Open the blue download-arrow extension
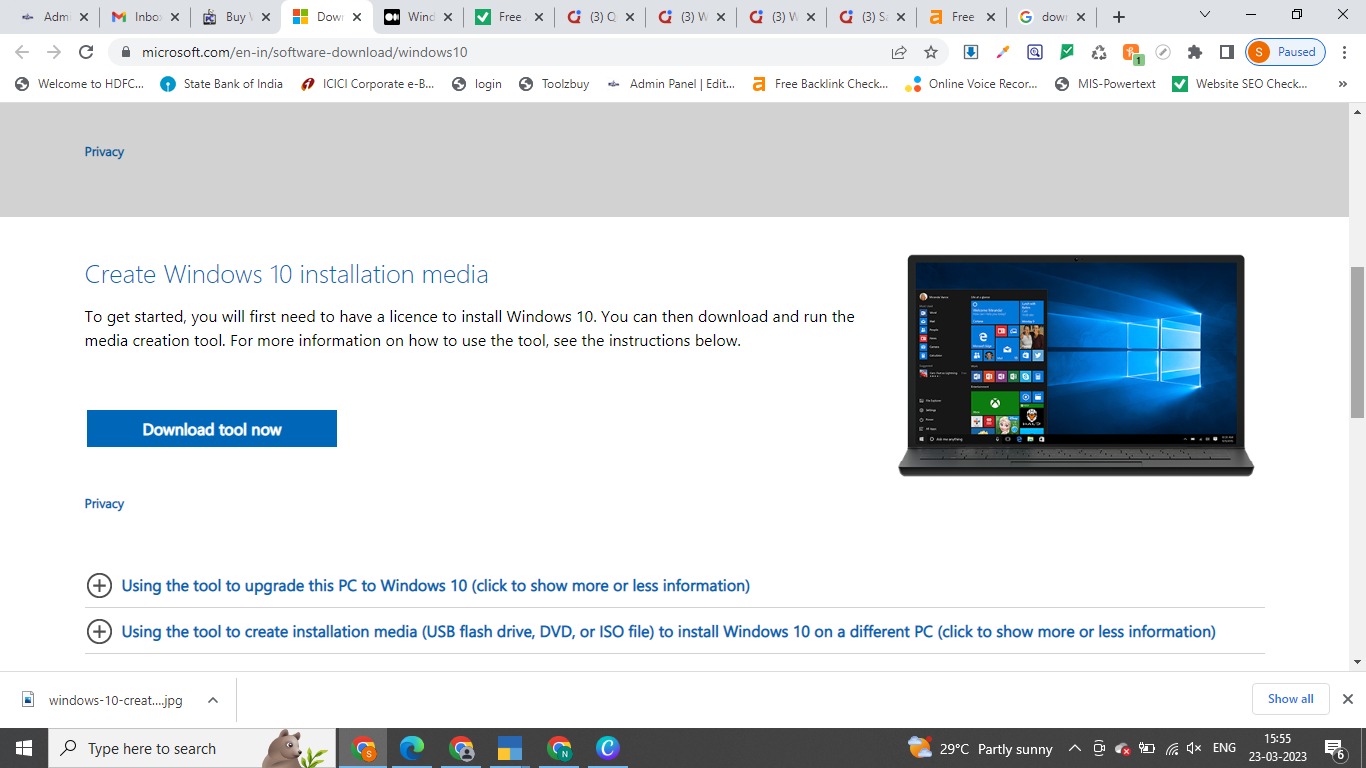The height and width of the screenshot is (768, 1366). [x=970, y=52]
